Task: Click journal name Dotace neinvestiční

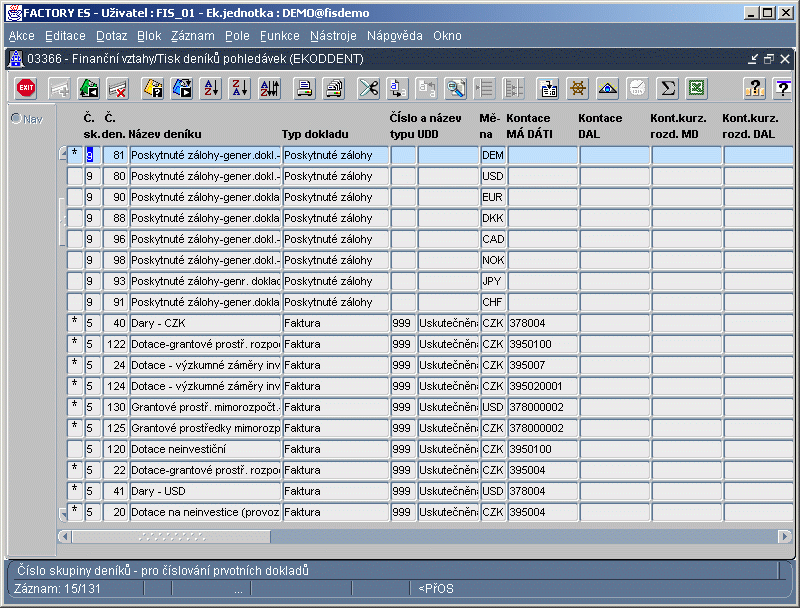Action: (205, 449)
